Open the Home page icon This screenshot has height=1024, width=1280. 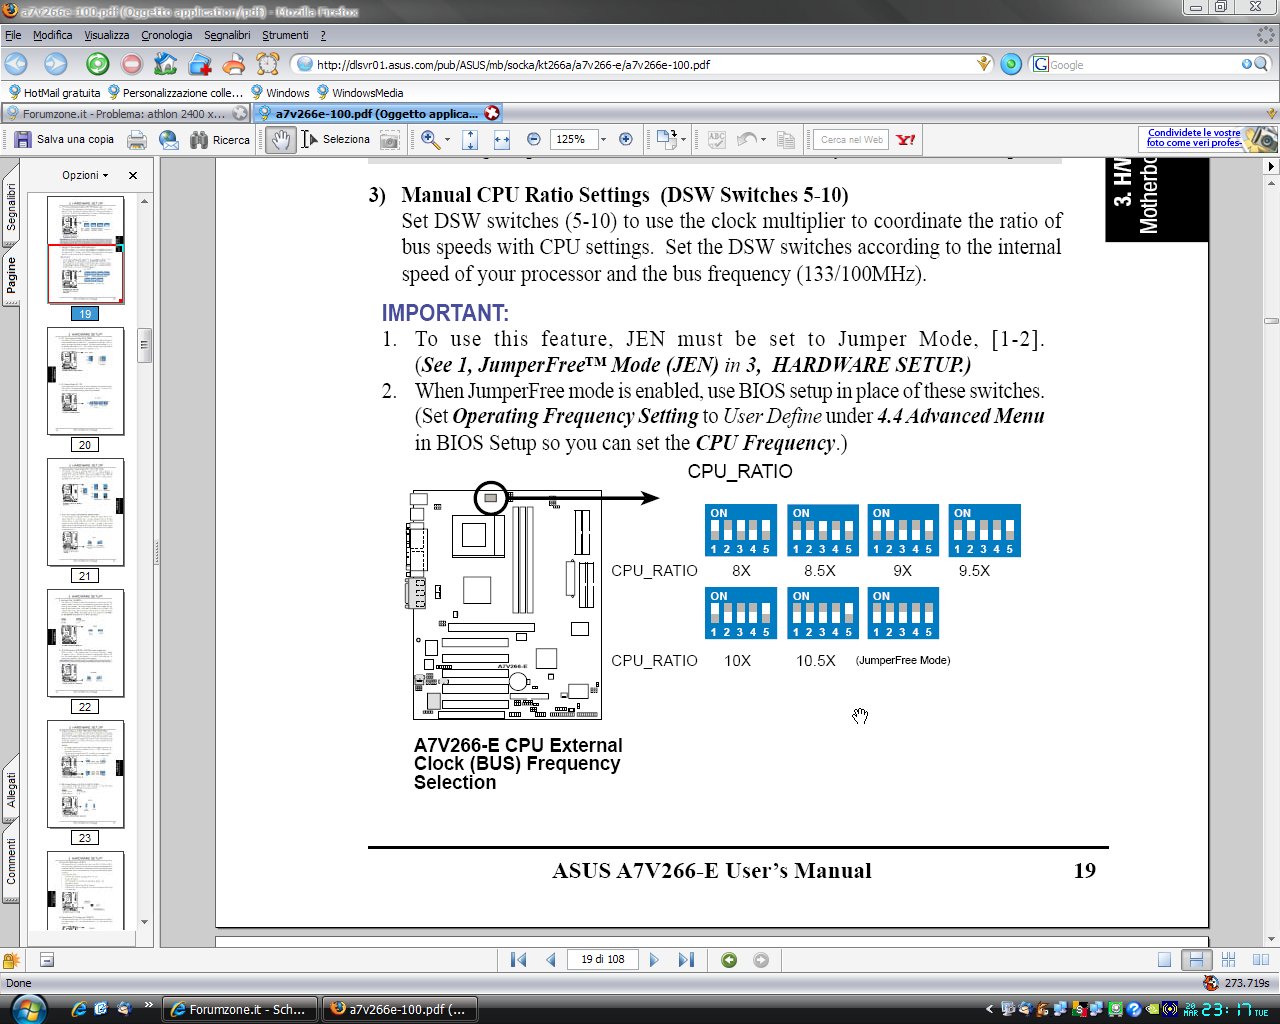165,64
